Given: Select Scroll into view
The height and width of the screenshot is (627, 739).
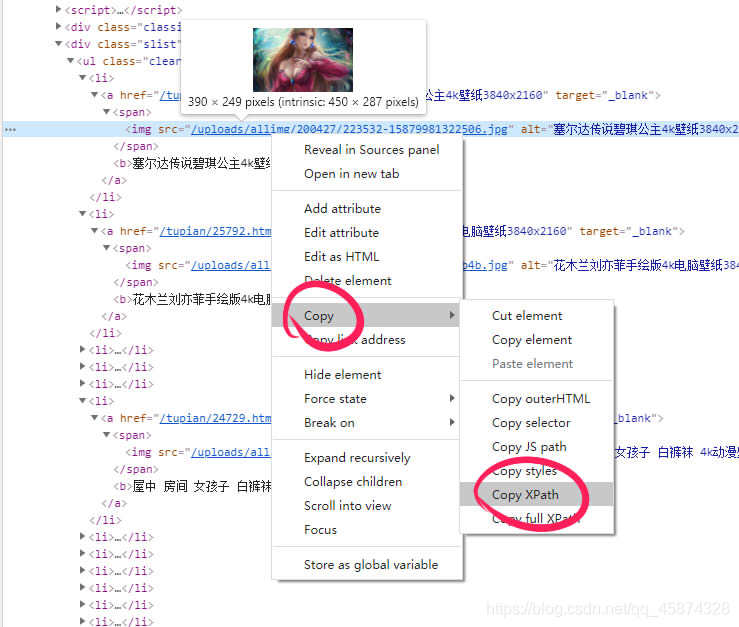Looking at the screenshot, I should coord(348,505).
